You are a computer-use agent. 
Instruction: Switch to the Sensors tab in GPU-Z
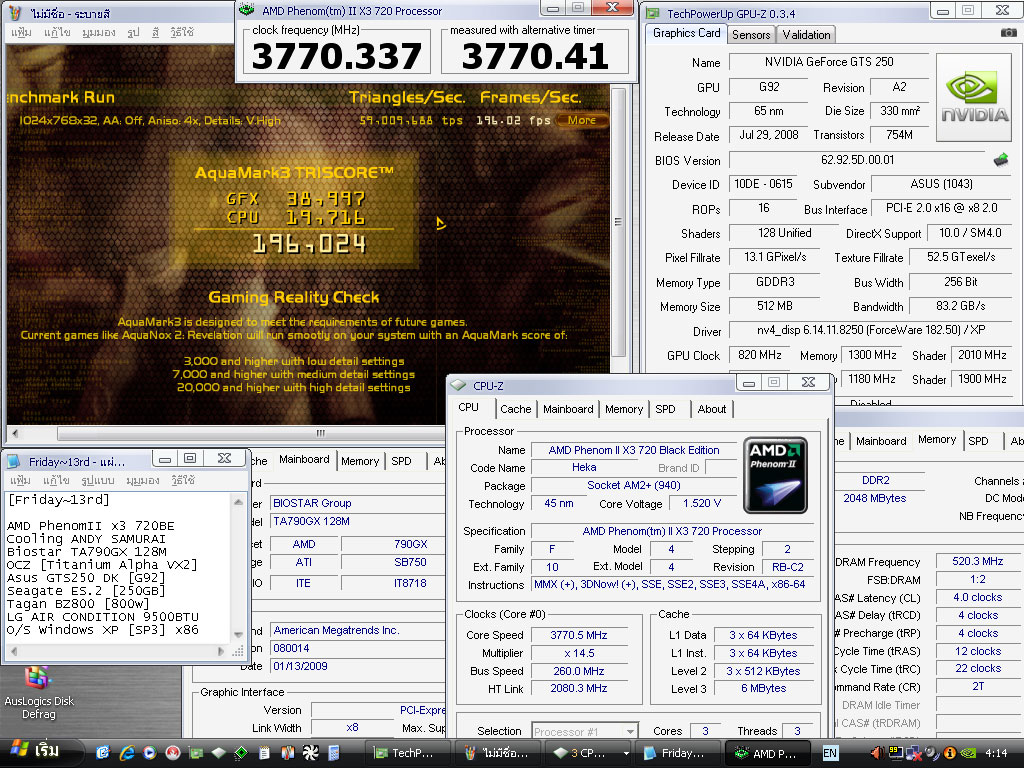click(750, 35)
